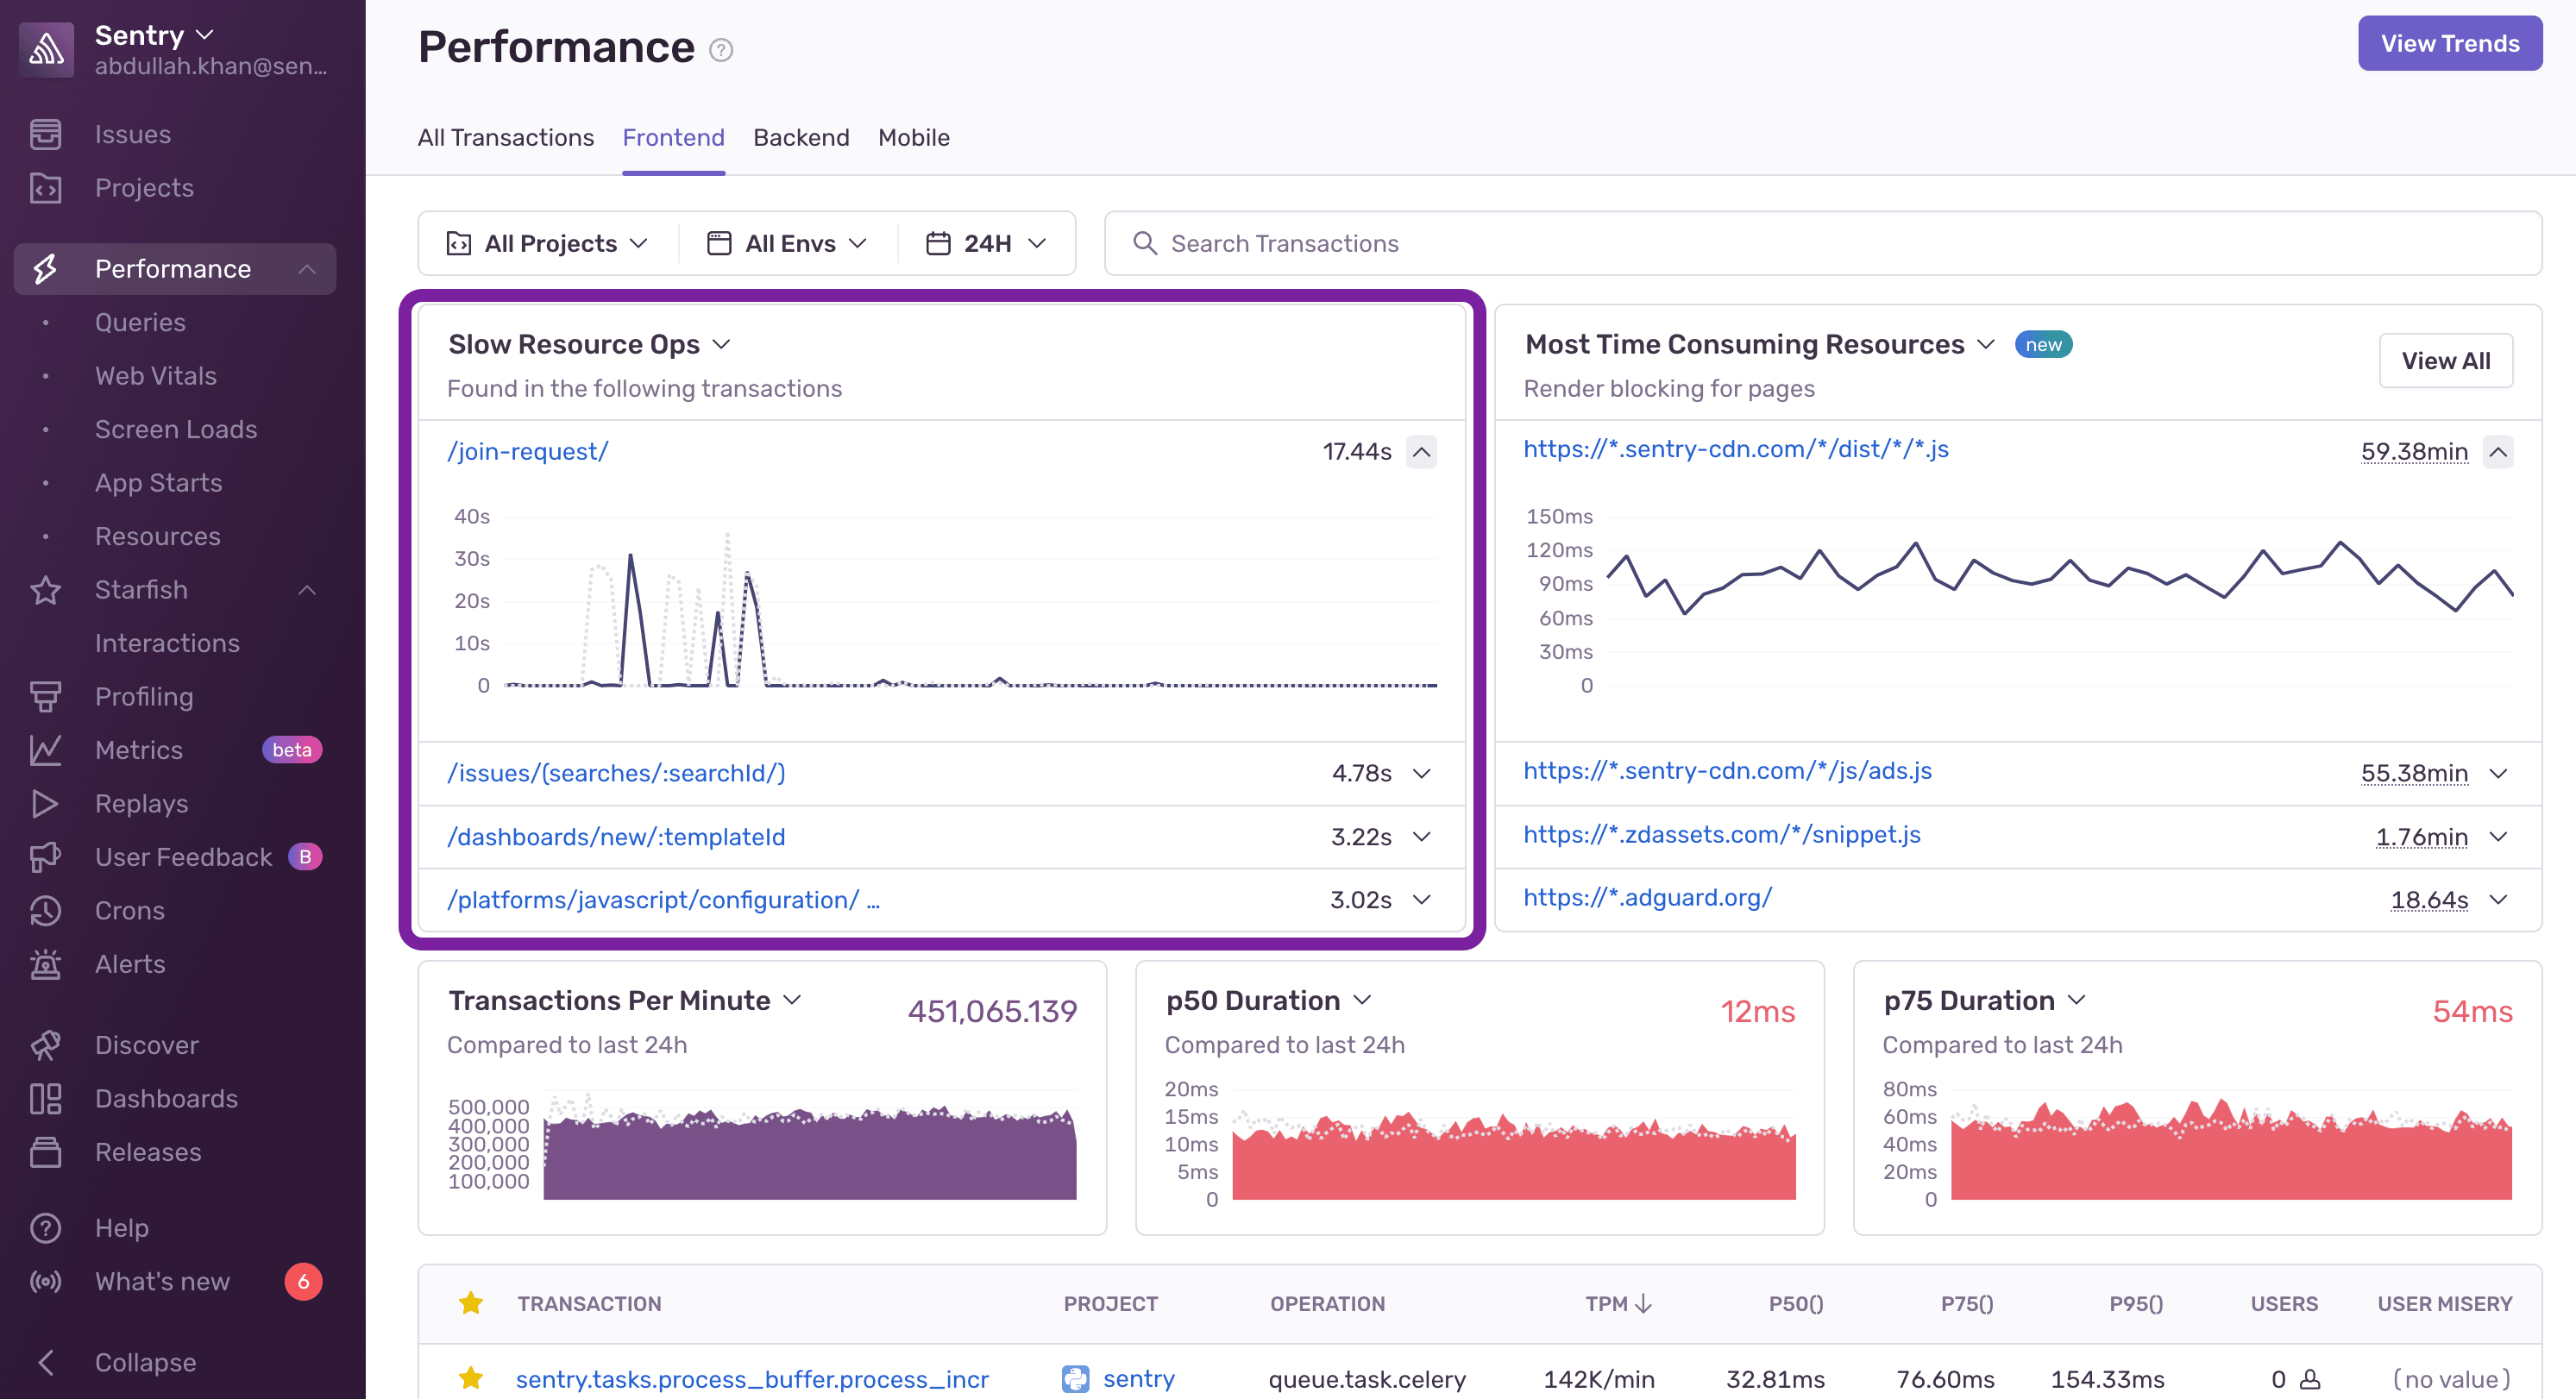This screenshot has height=1399, width=2576.
Task: Select the Profiling icon in the sidebar
Action: [46, 696]
